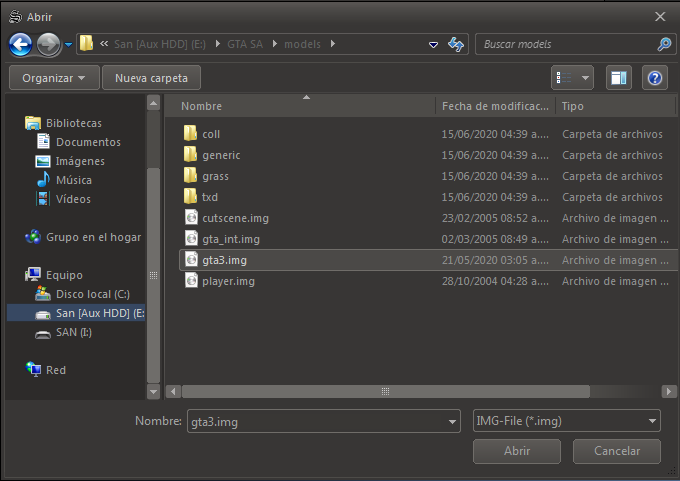Viewport: 680px width, 481px height.
Task: Click the magnifier search icon
Action: pyautogui.click(x=664, y=44)
